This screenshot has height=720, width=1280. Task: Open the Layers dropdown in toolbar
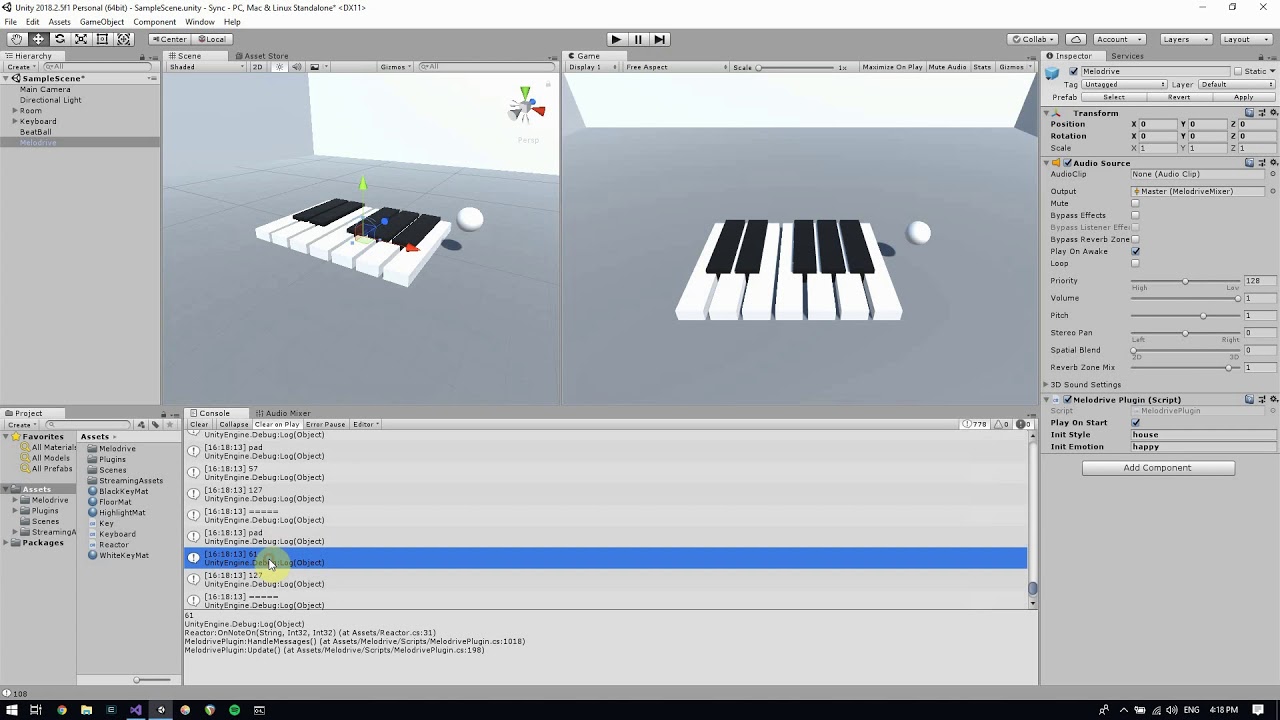[x=1186, y=39]
